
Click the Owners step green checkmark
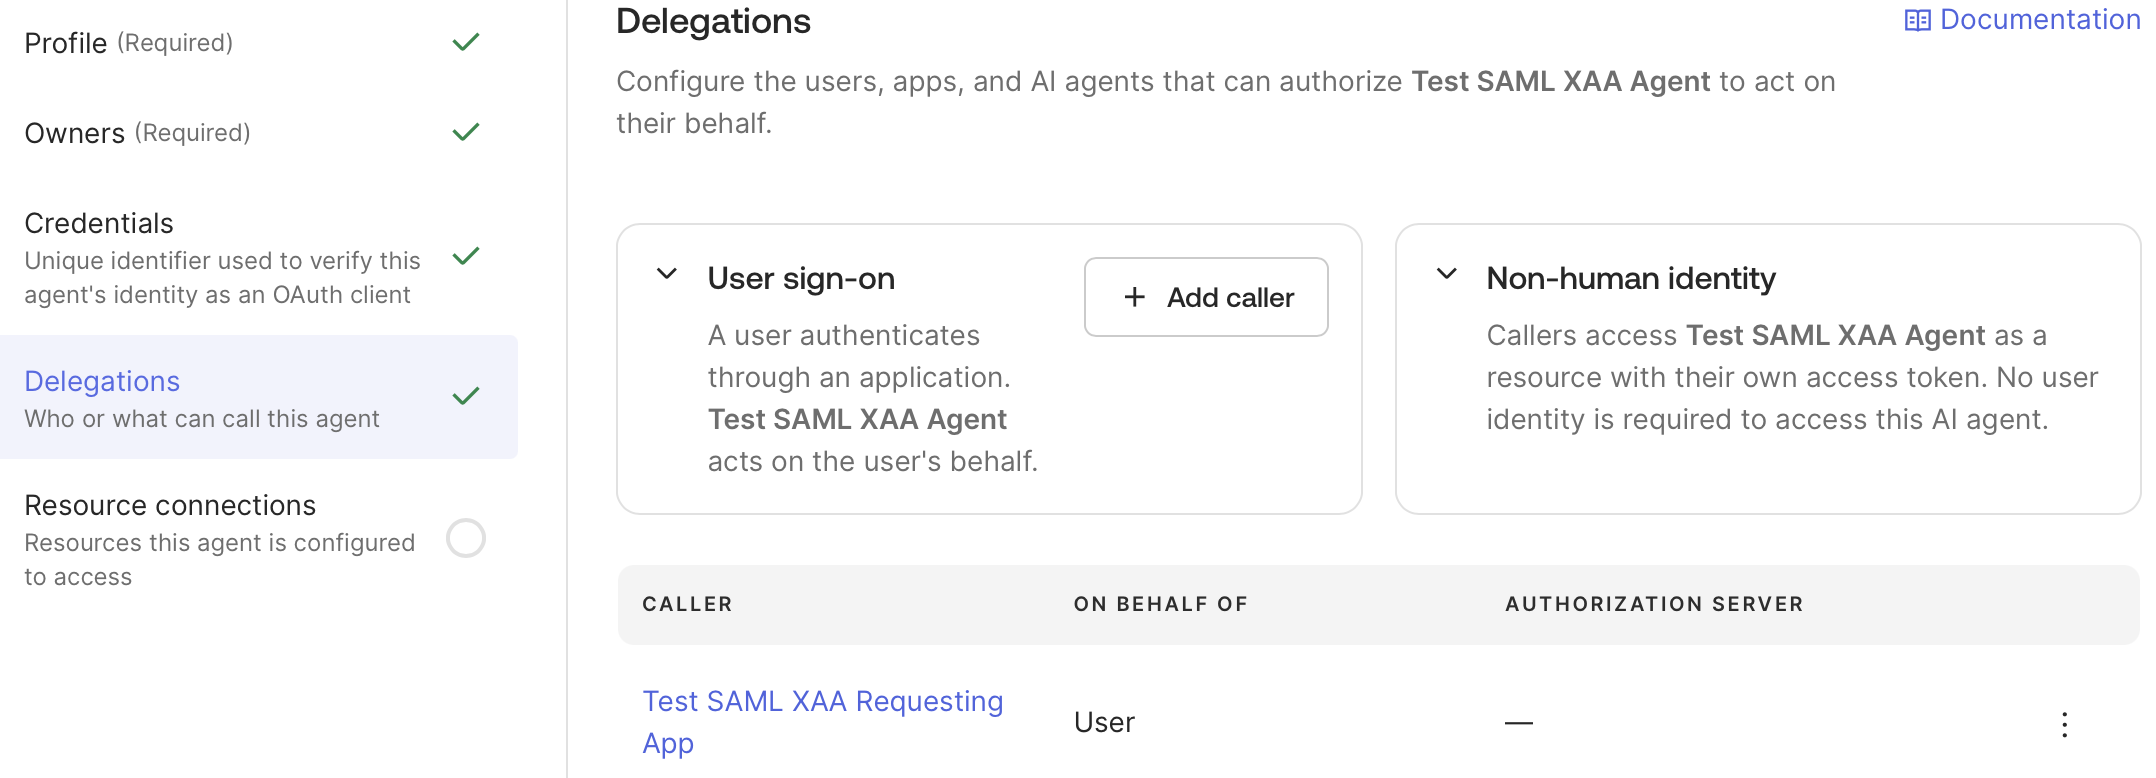tap(466, 132)
